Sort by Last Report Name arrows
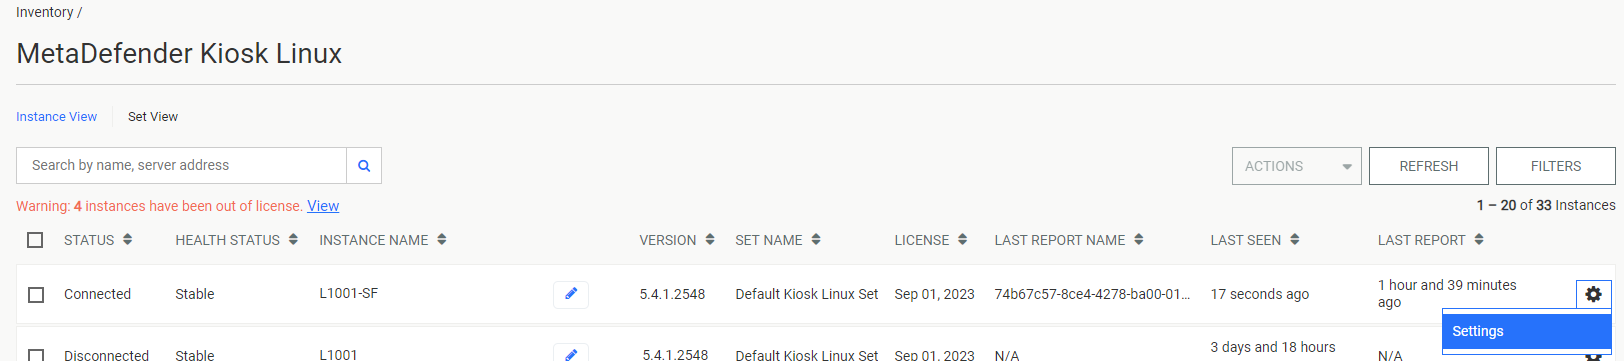 (1139, 240)
